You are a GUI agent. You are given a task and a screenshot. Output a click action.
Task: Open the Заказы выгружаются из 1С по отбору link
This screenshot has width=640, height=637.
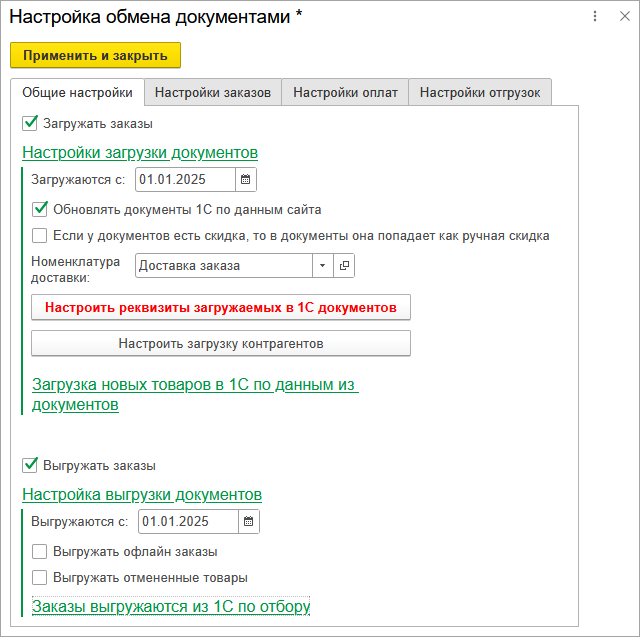(x=171, y=606)
